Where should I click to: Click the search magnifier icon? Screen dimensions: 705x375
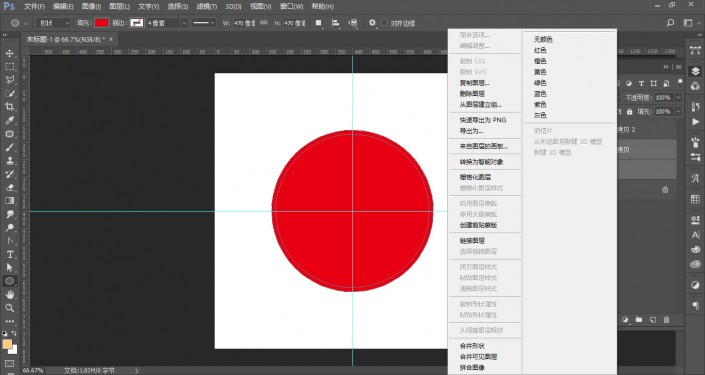pos(670,23)
